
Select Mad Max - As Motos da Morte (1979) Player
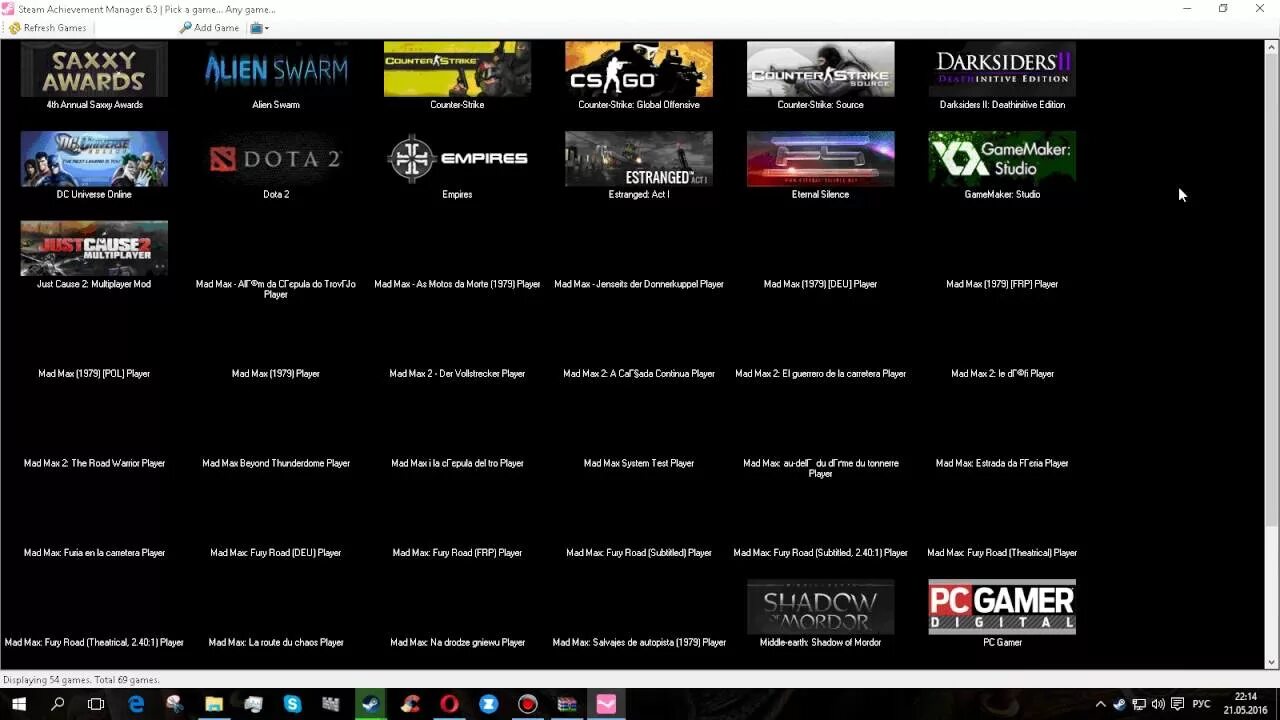[457, 284]
